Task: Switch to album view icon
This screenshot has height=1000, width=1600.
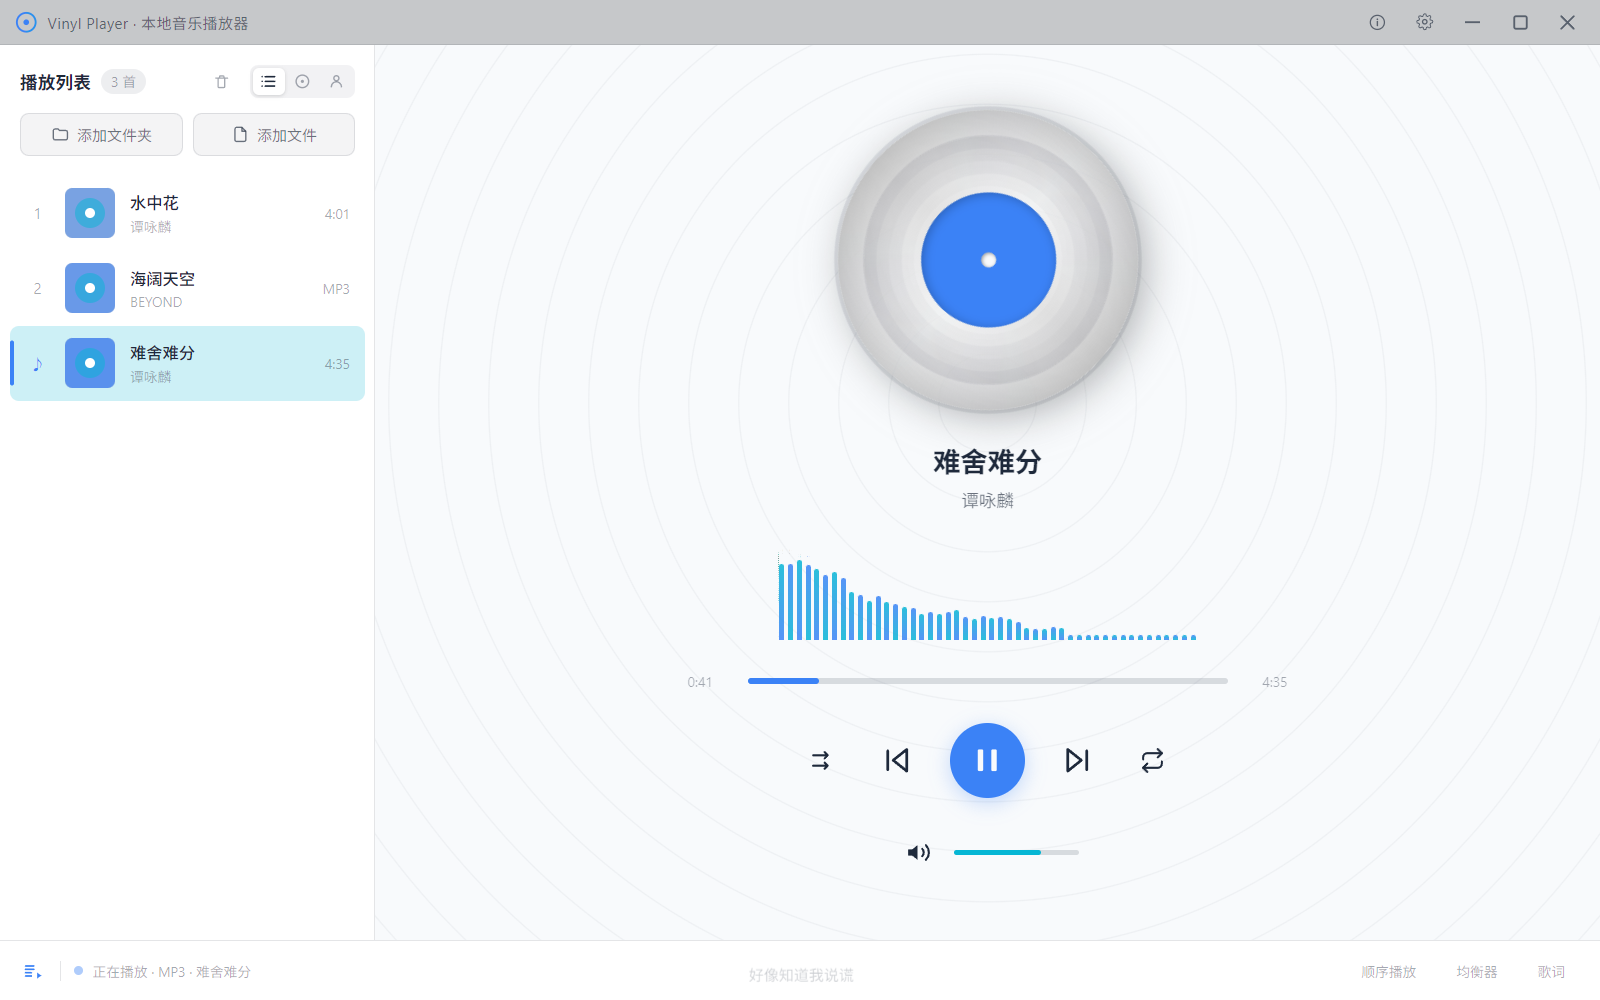Action: click(302, 82)
